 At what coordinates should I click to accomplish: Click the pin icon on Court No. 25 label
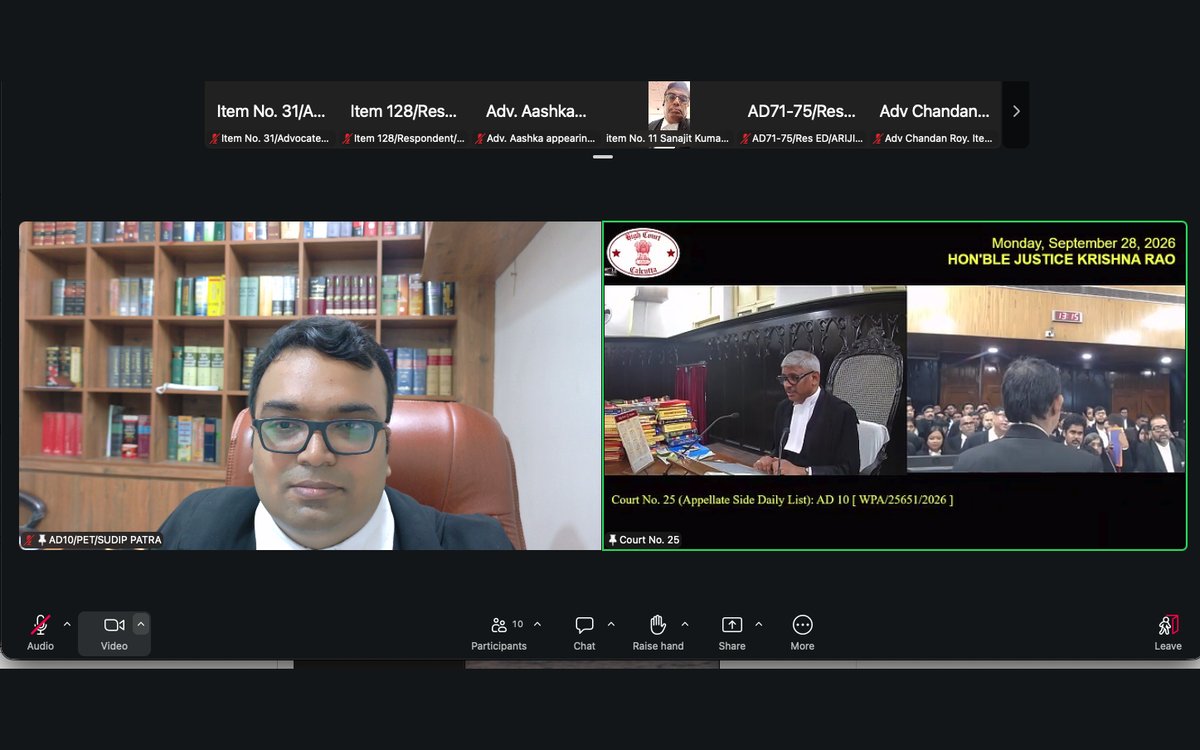[612, 540]
